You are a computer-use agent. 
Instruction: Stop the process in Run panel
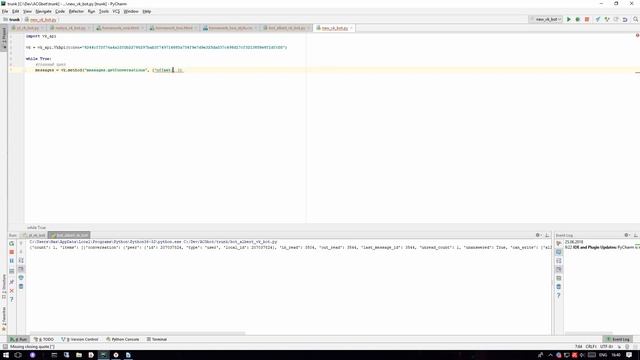point(11,252)
